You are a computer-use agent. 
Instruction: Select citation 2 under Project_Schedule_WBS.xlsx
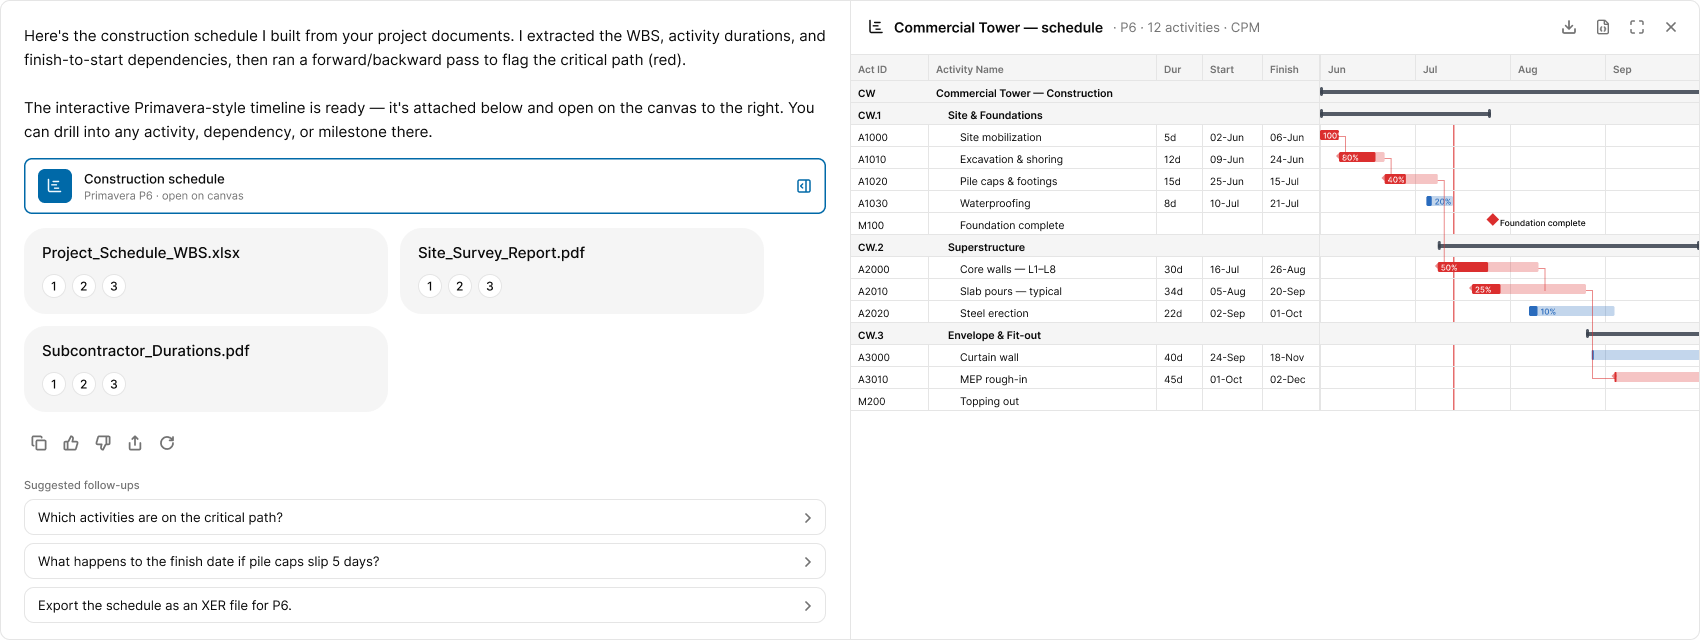point(84,286)
